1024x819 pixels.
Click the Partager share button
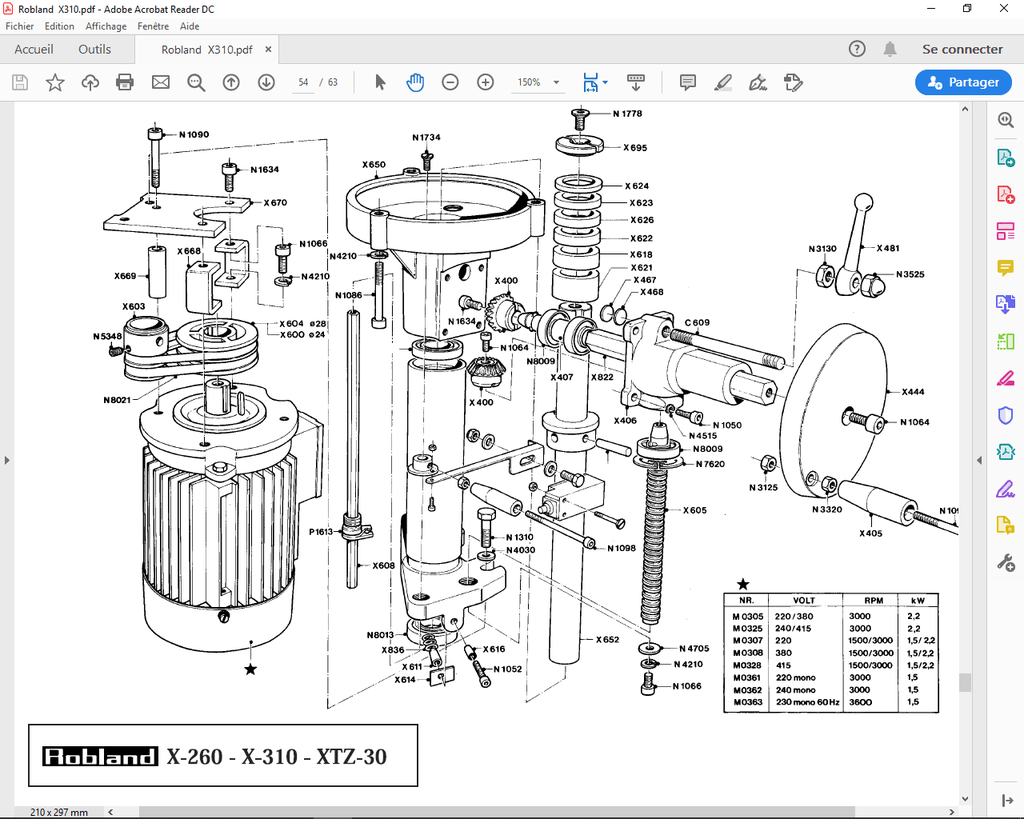963,82
